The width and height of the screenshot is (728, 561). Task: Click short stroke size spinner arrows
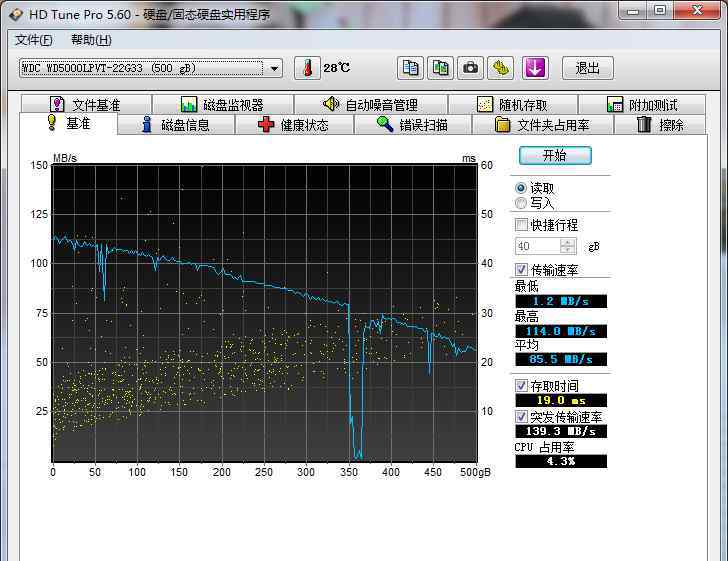point(568,246)
